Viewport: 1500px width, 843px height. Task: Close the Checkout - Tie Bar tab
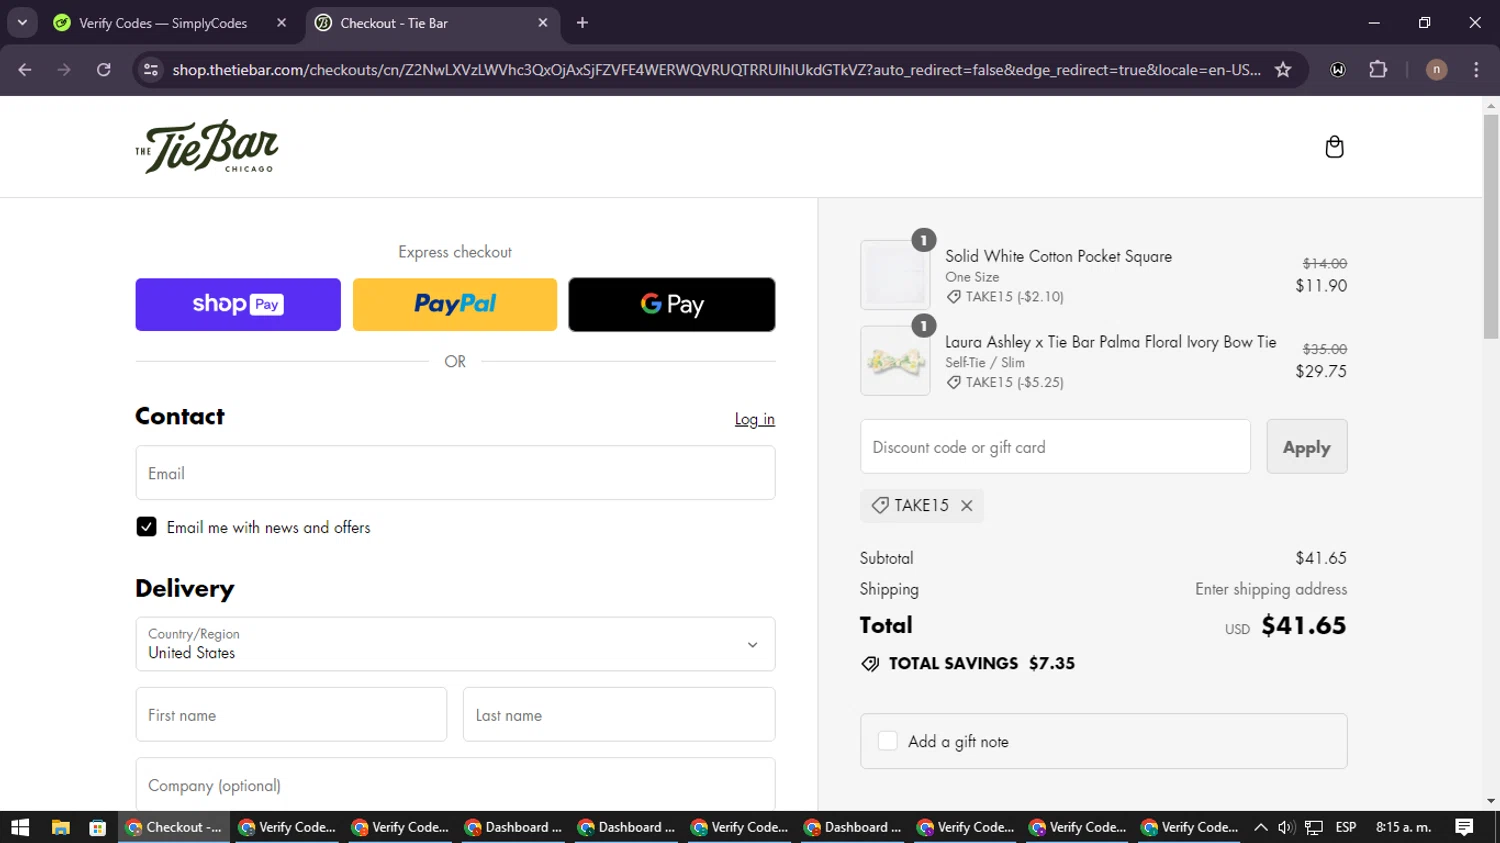point(543,23)
